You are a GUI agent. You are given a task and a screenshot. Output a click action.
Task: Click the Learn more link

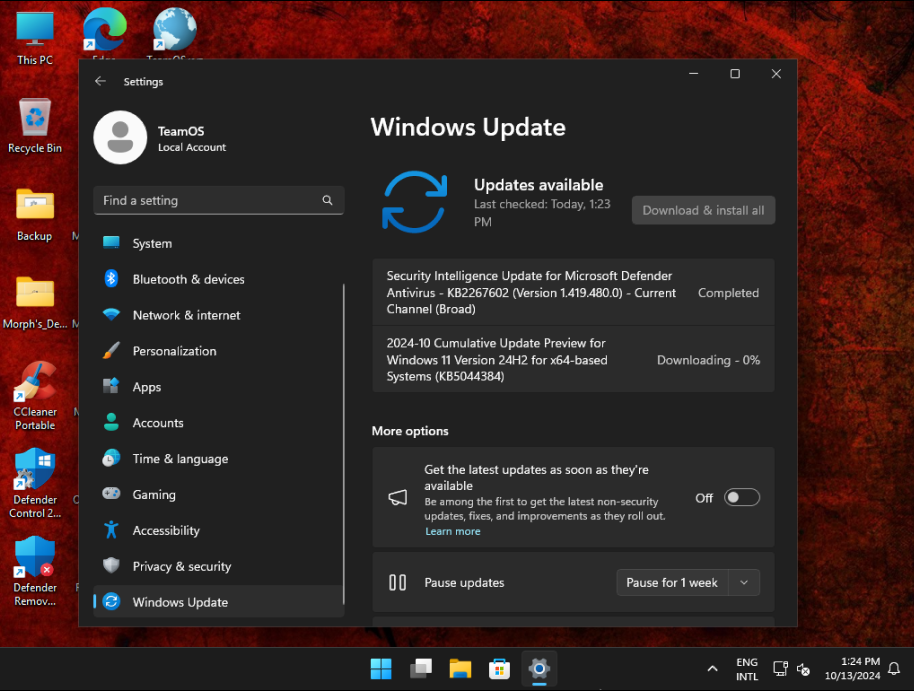pyautogui.click(x=452, y=531)
